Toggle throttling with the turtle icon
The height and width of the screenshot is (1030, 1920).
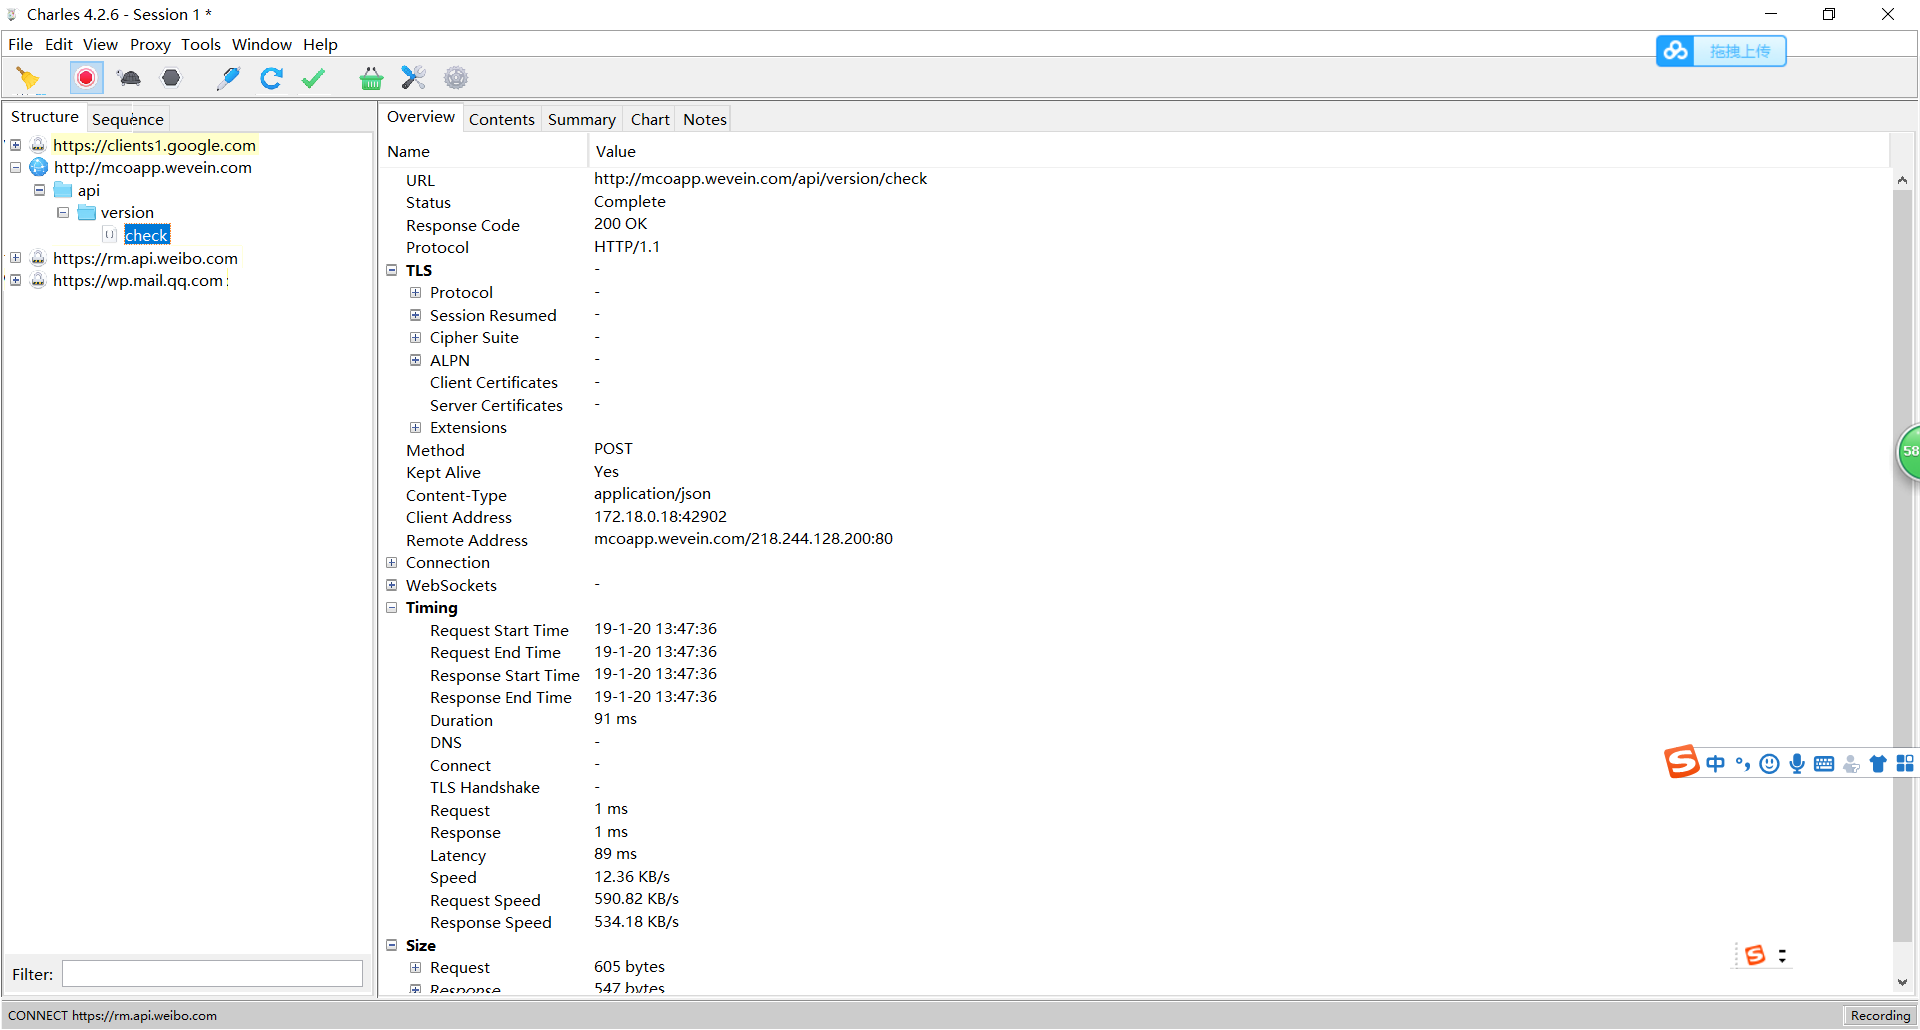click(x=129, y=78)
